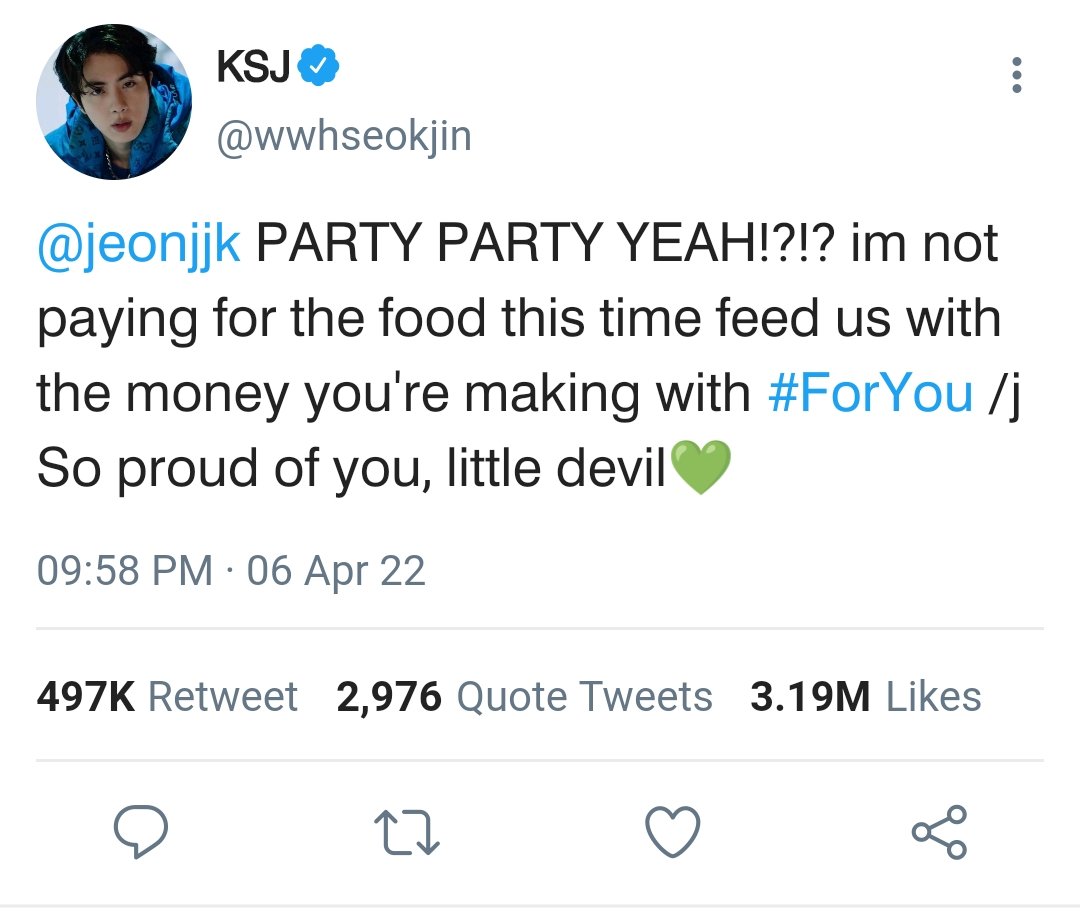Click the green heart emoji

pyautogui.click(x=700, y=468)
